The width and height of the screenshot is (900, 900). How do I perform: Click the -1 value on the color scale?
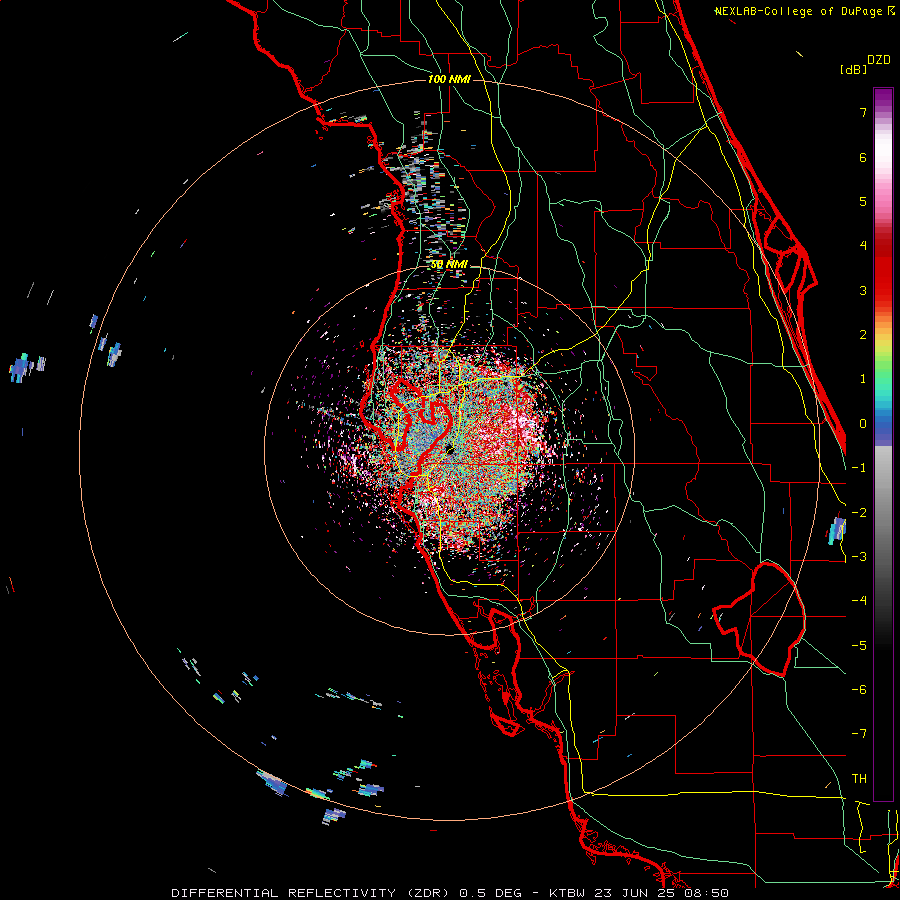859,468
